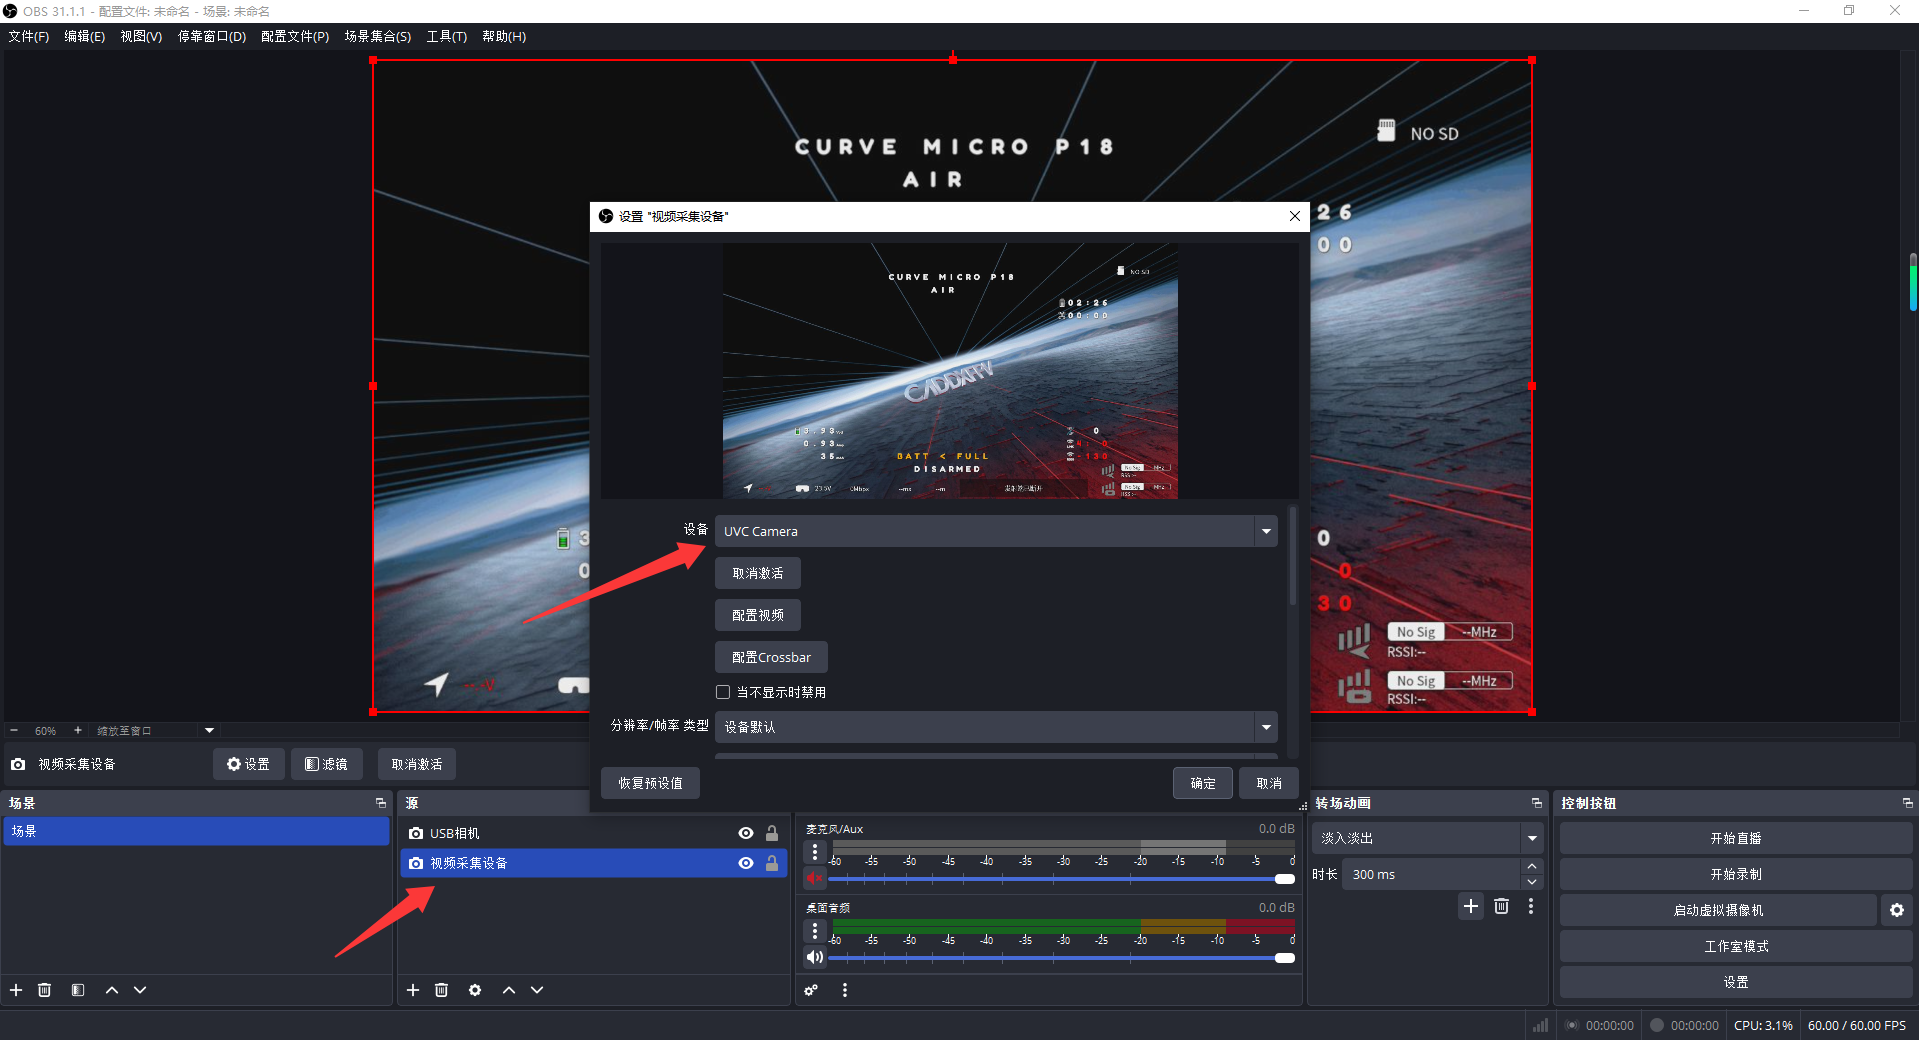Image resolution: width=1919 pixels, height=1040 pixels.
Task: Click 开始录制 button
Action: 1735,874
